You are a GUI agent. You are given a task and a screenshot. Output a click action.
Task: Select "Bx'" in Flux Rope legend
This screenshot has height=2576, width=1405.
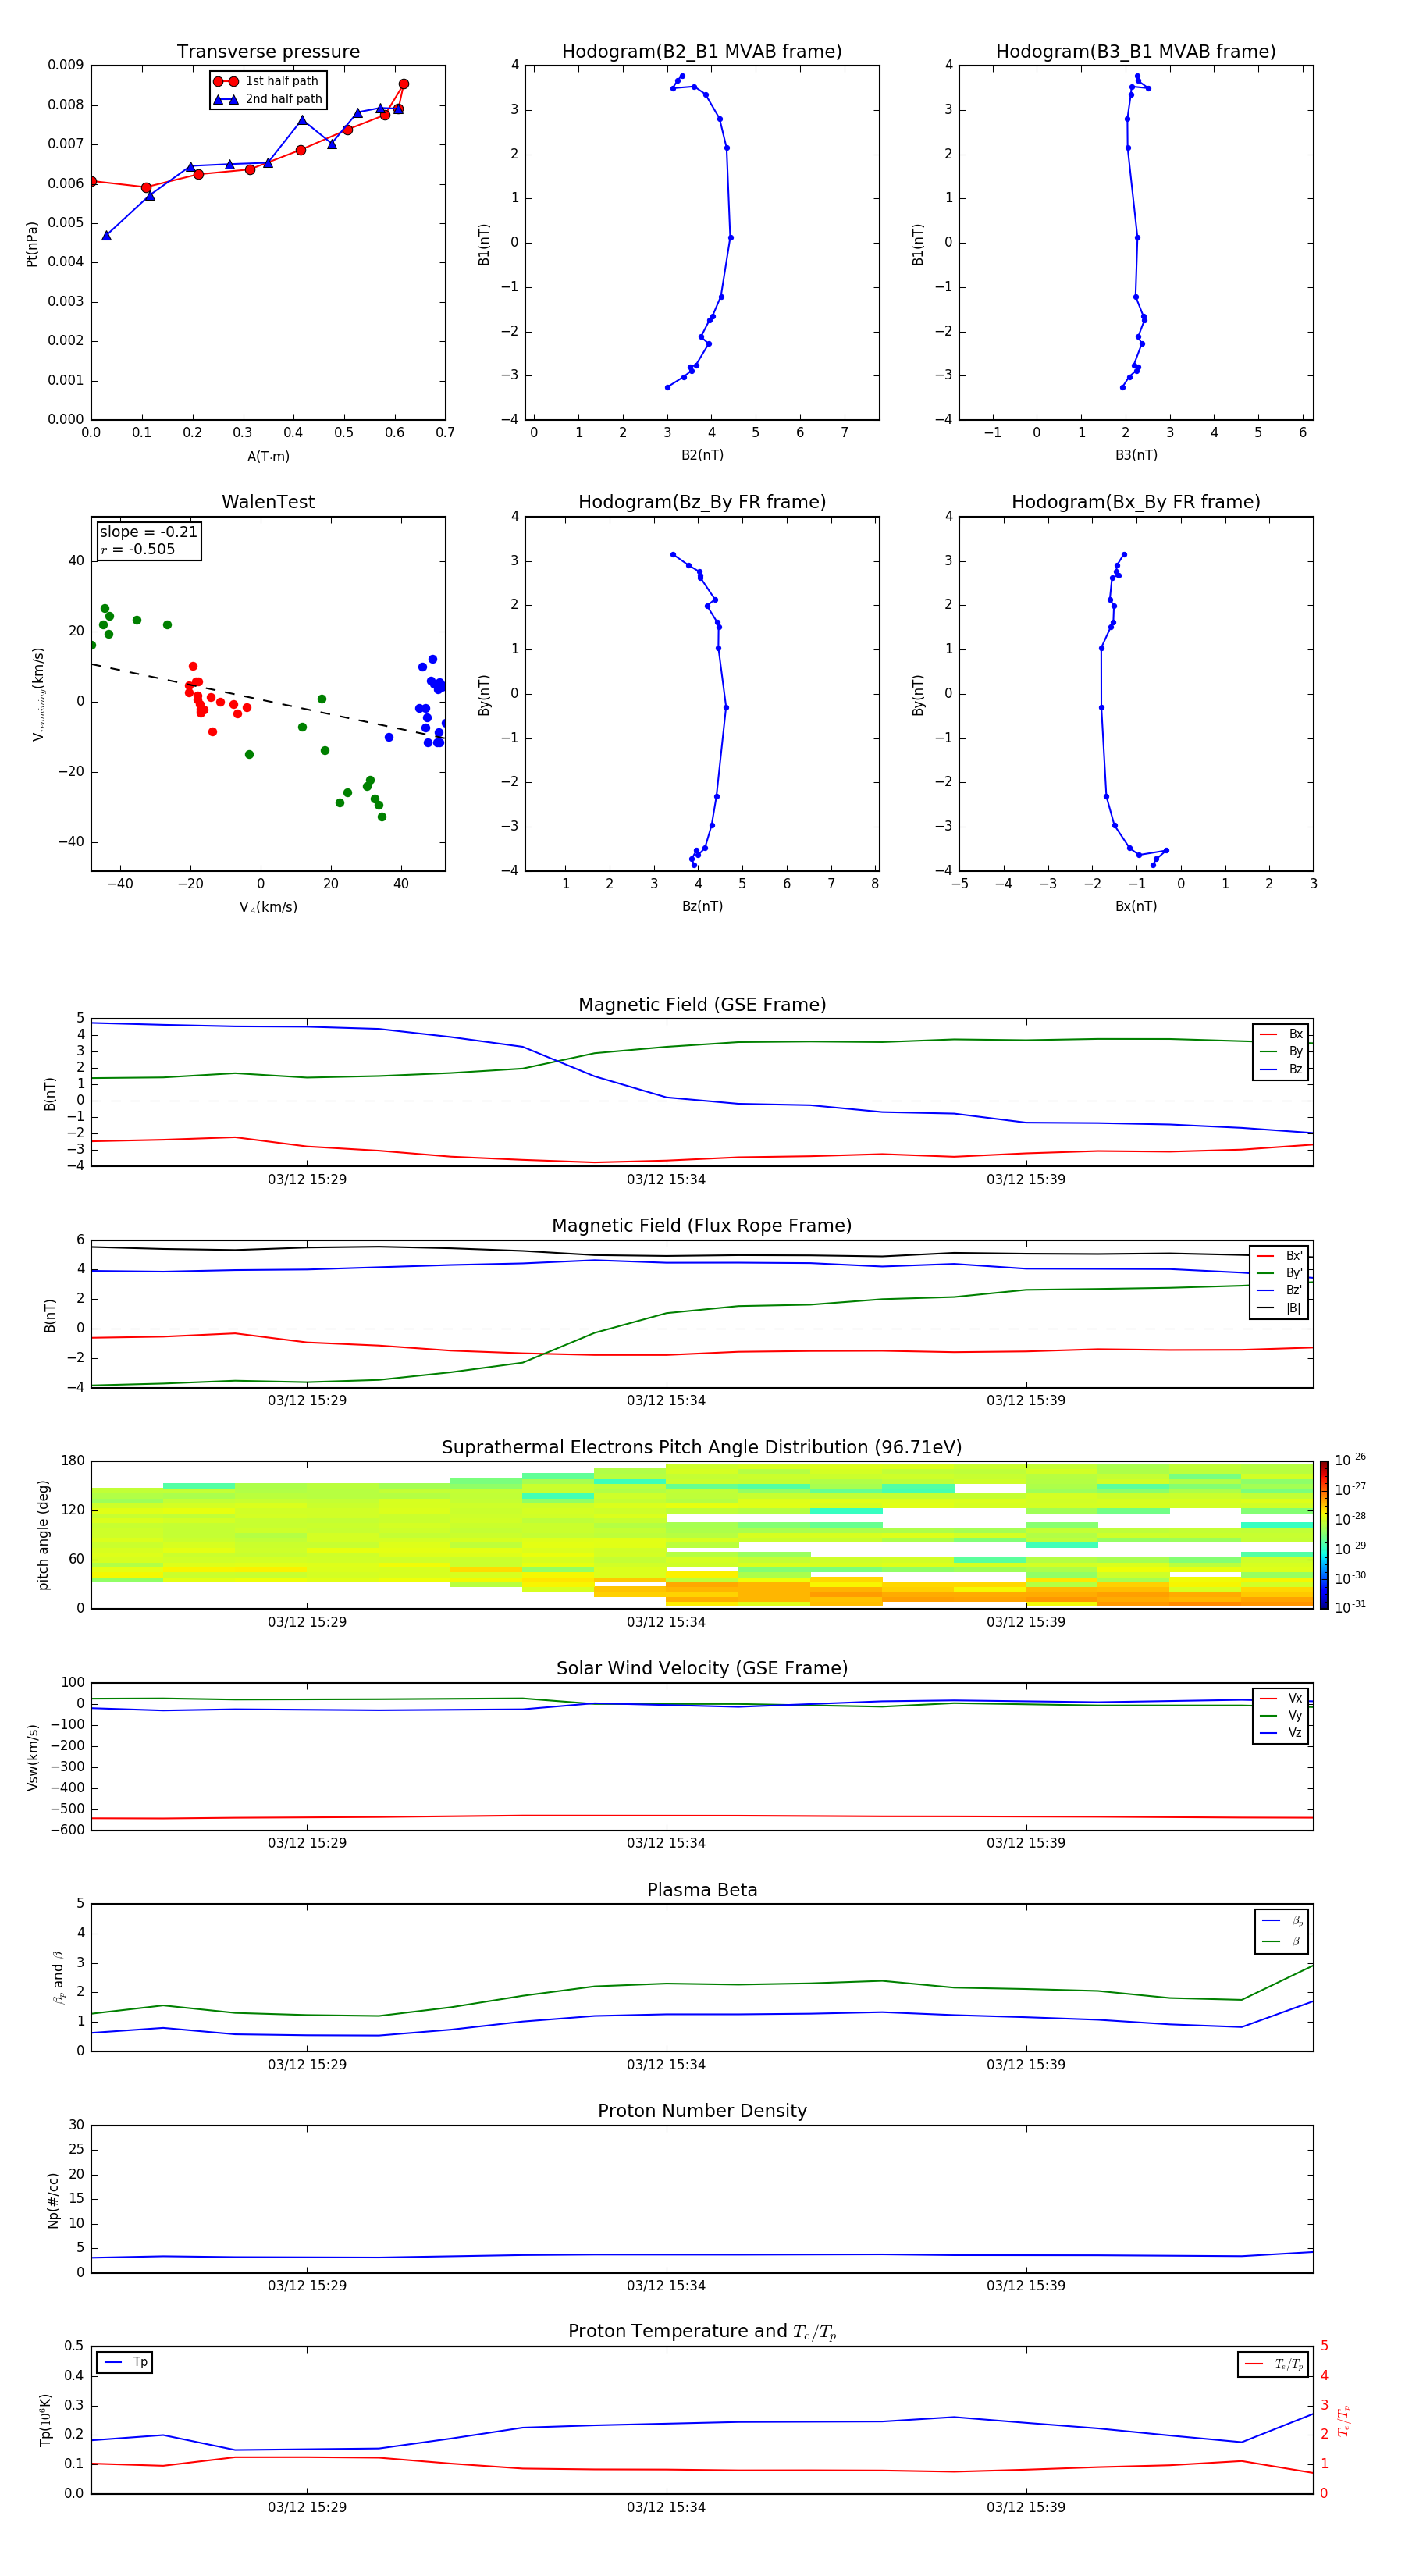(1280, 1256)
